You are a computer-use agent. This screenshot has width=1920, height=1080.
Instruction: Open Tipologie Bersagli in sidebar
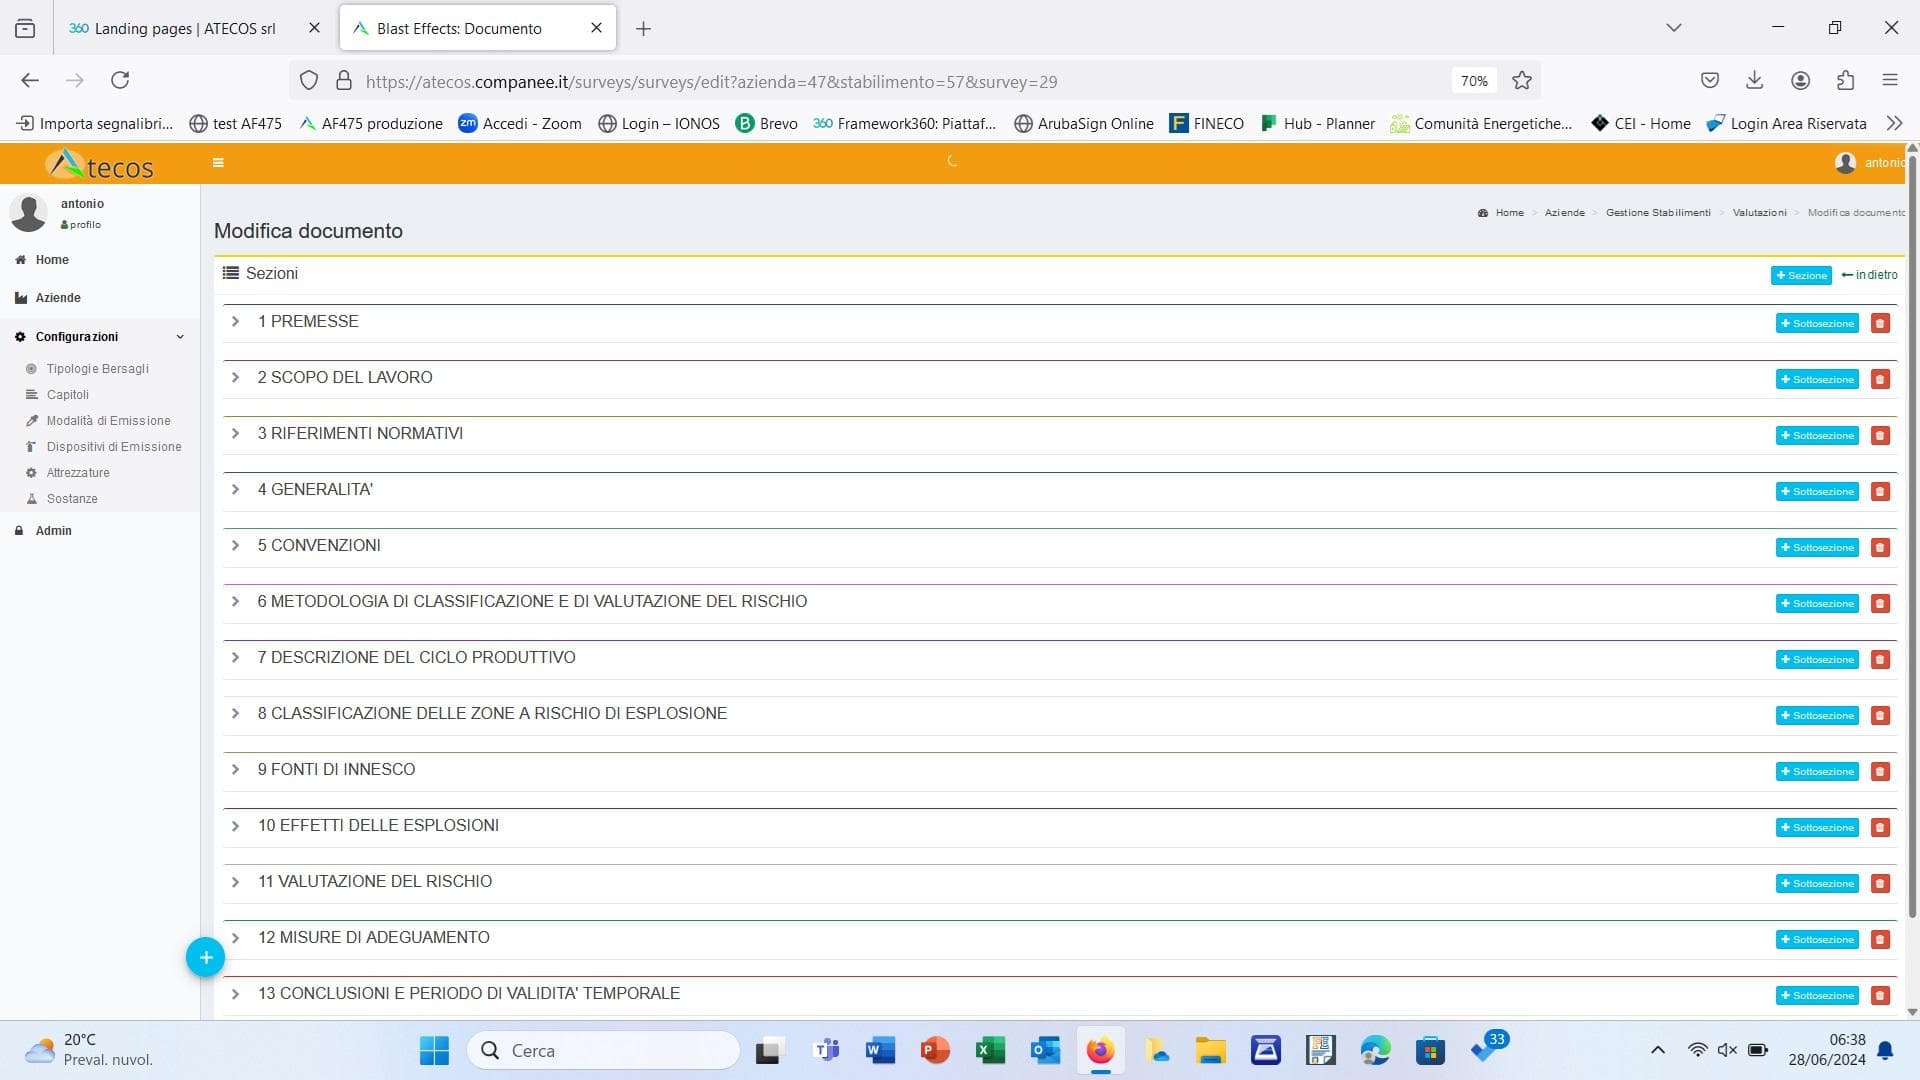(x=97, y=369)
